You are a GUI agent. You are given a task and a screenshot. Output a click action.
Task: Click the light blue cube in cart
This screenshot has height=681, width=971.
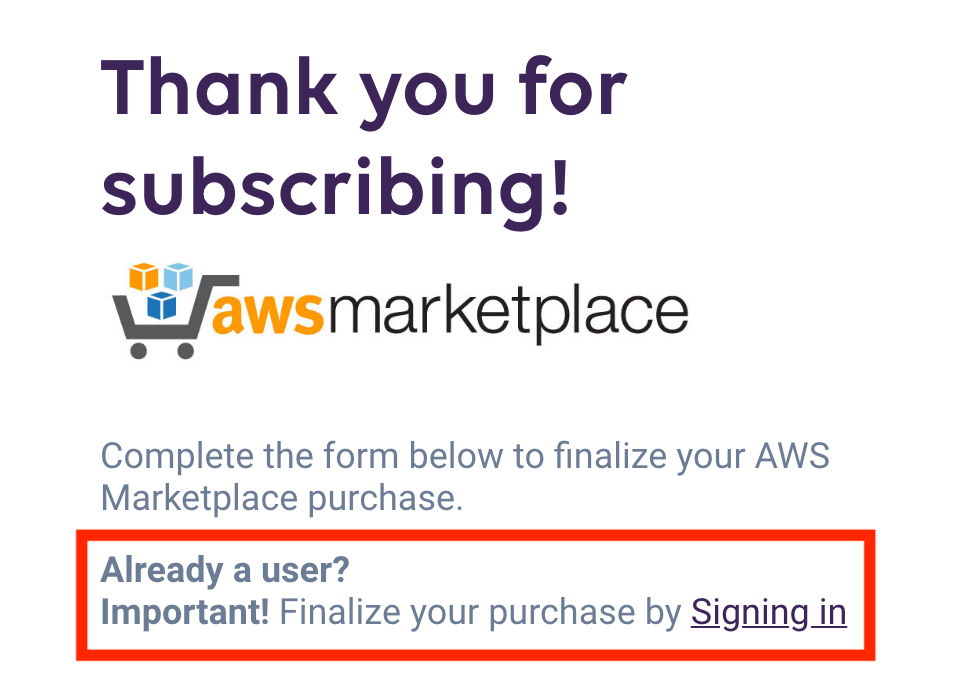[x=178, y=276]
